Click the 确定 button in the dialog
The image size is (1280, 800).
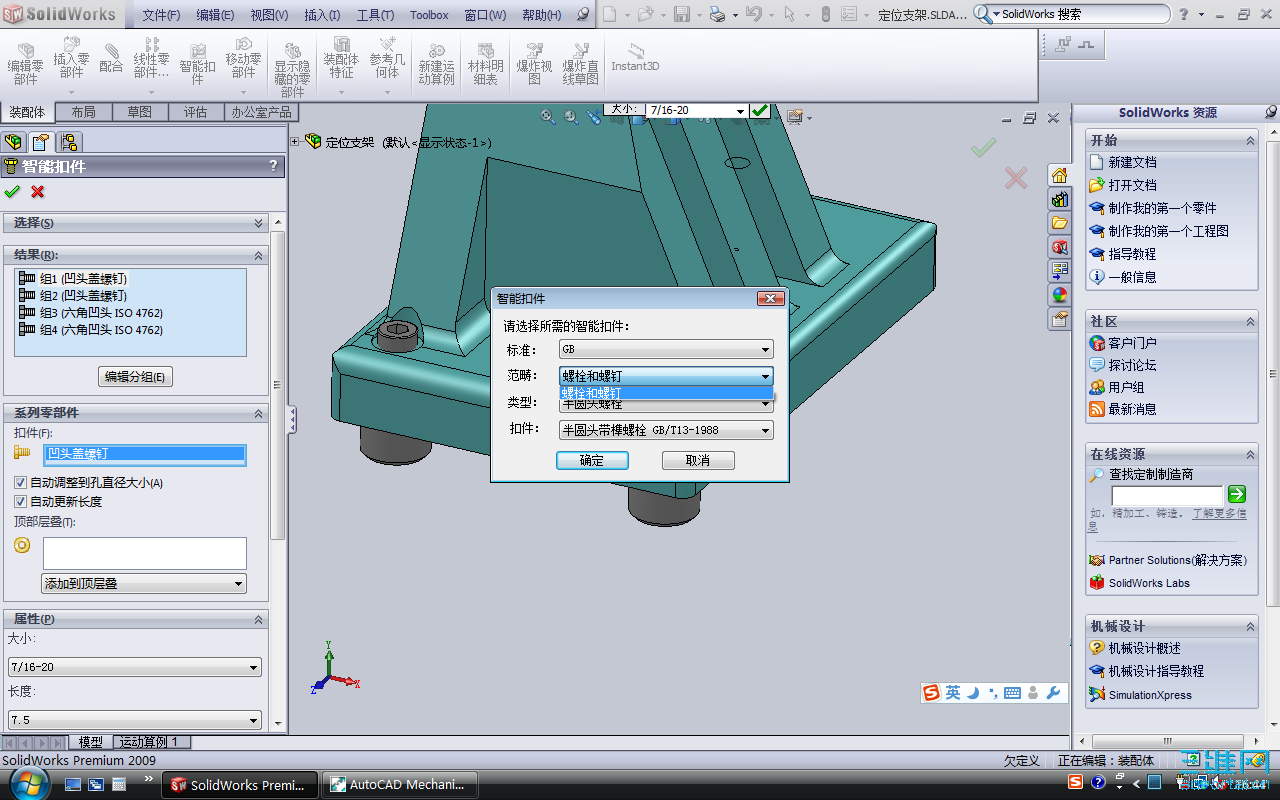[592, 460]
